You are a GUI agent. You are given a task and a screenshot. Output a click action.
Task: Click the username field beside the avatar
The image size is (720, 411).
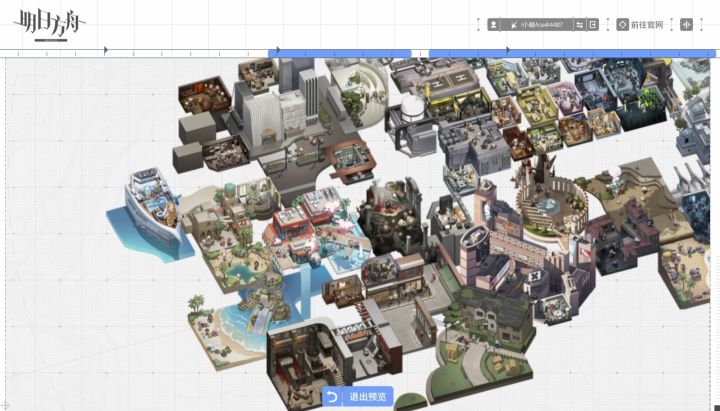537,25
